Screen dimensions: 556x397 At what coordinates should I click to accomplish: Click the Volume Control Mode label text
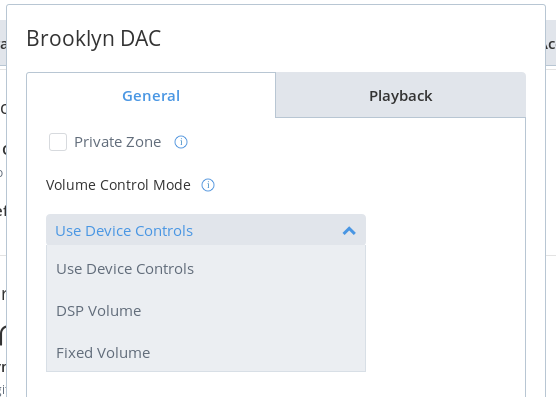(118, 185)
